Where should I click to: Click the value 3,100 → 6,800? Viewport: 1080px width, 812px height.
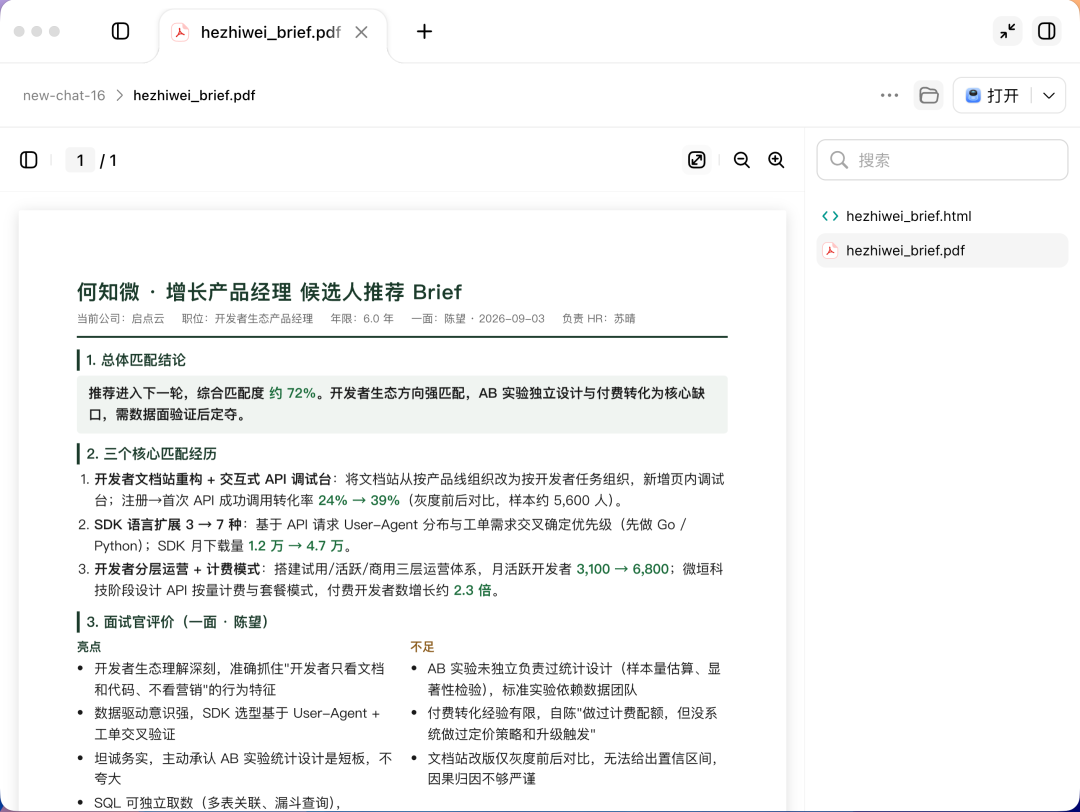pyautogui.click(x=623, y=569)
